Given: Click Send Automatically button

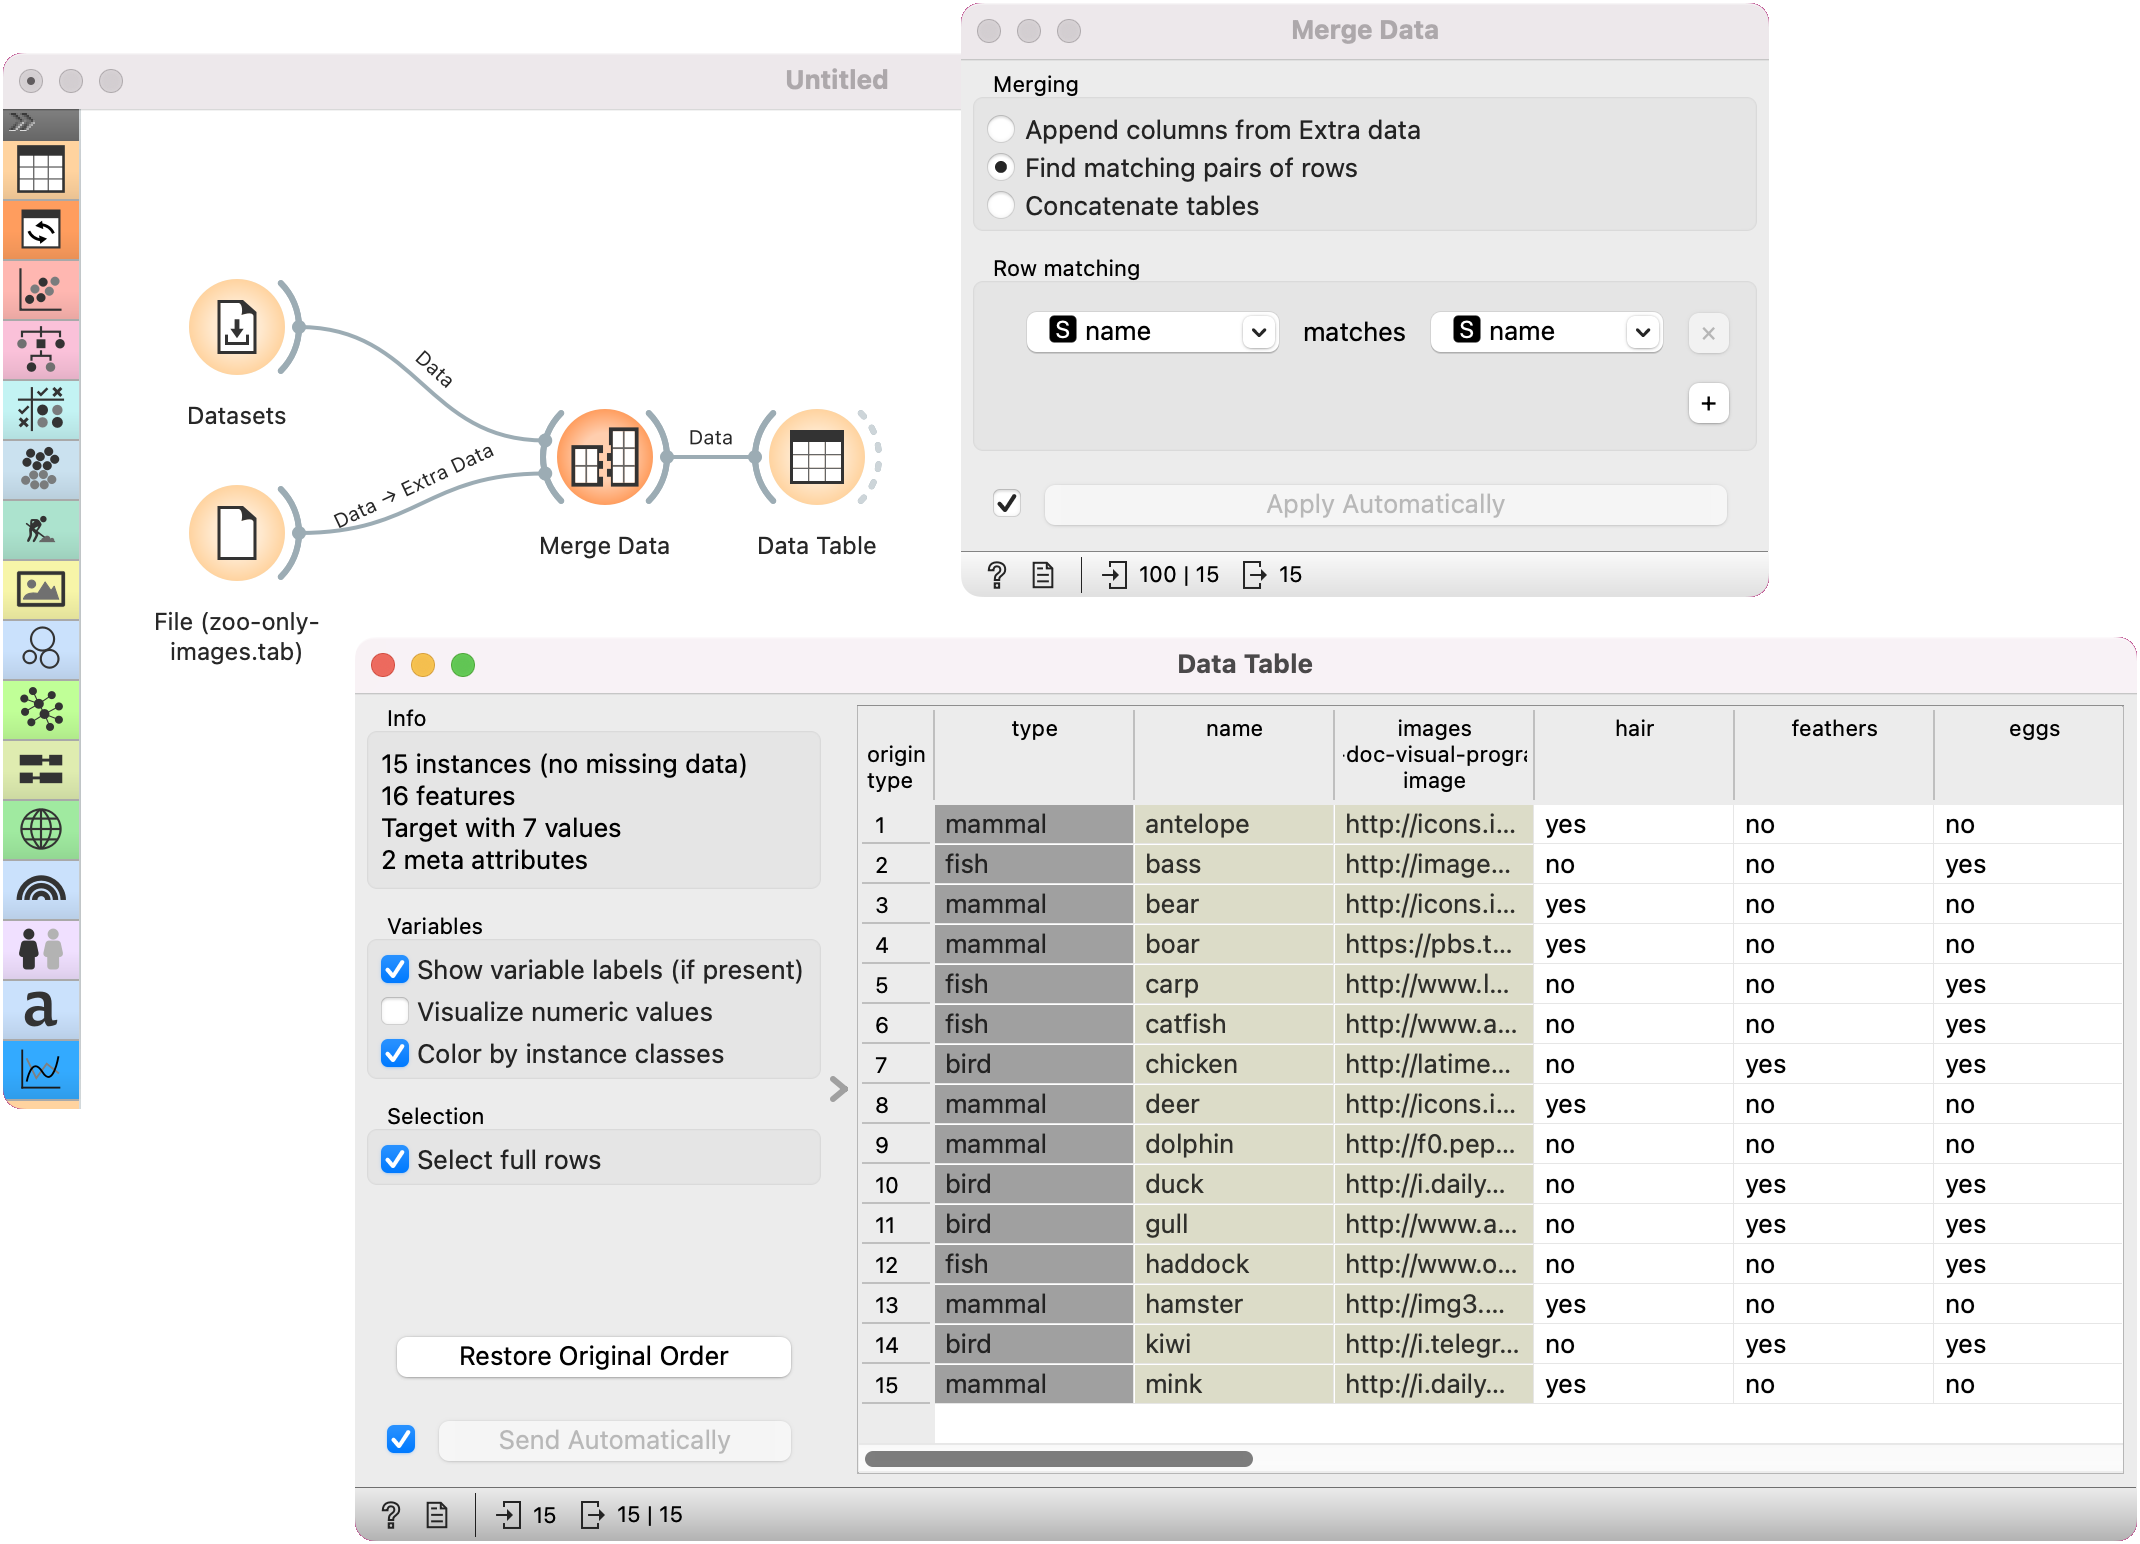Looking at the screenshot, I should 614,1440.
